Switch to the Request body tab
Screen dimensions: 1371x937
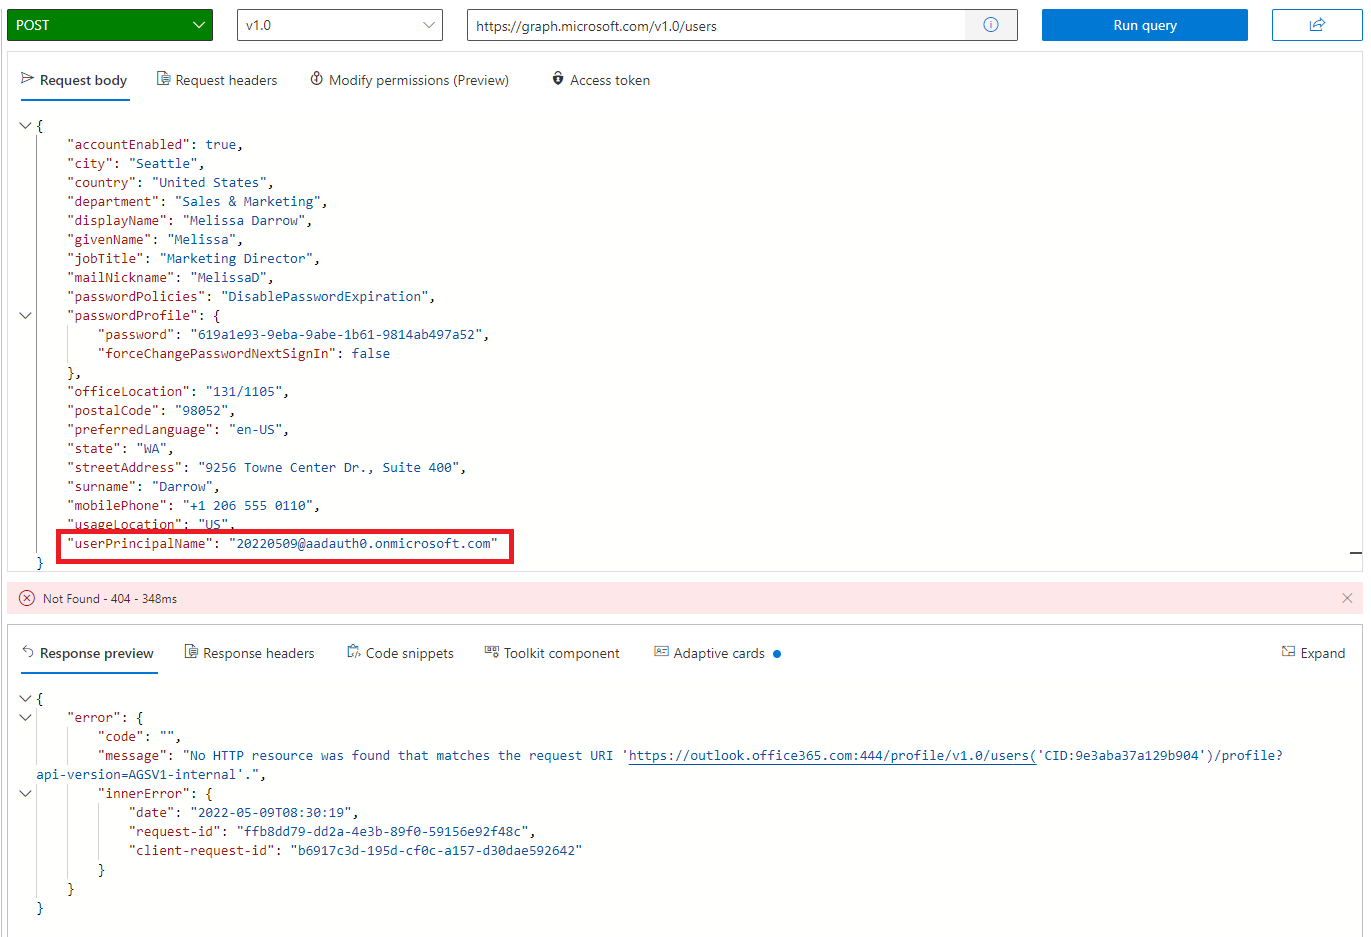[74, 80]
